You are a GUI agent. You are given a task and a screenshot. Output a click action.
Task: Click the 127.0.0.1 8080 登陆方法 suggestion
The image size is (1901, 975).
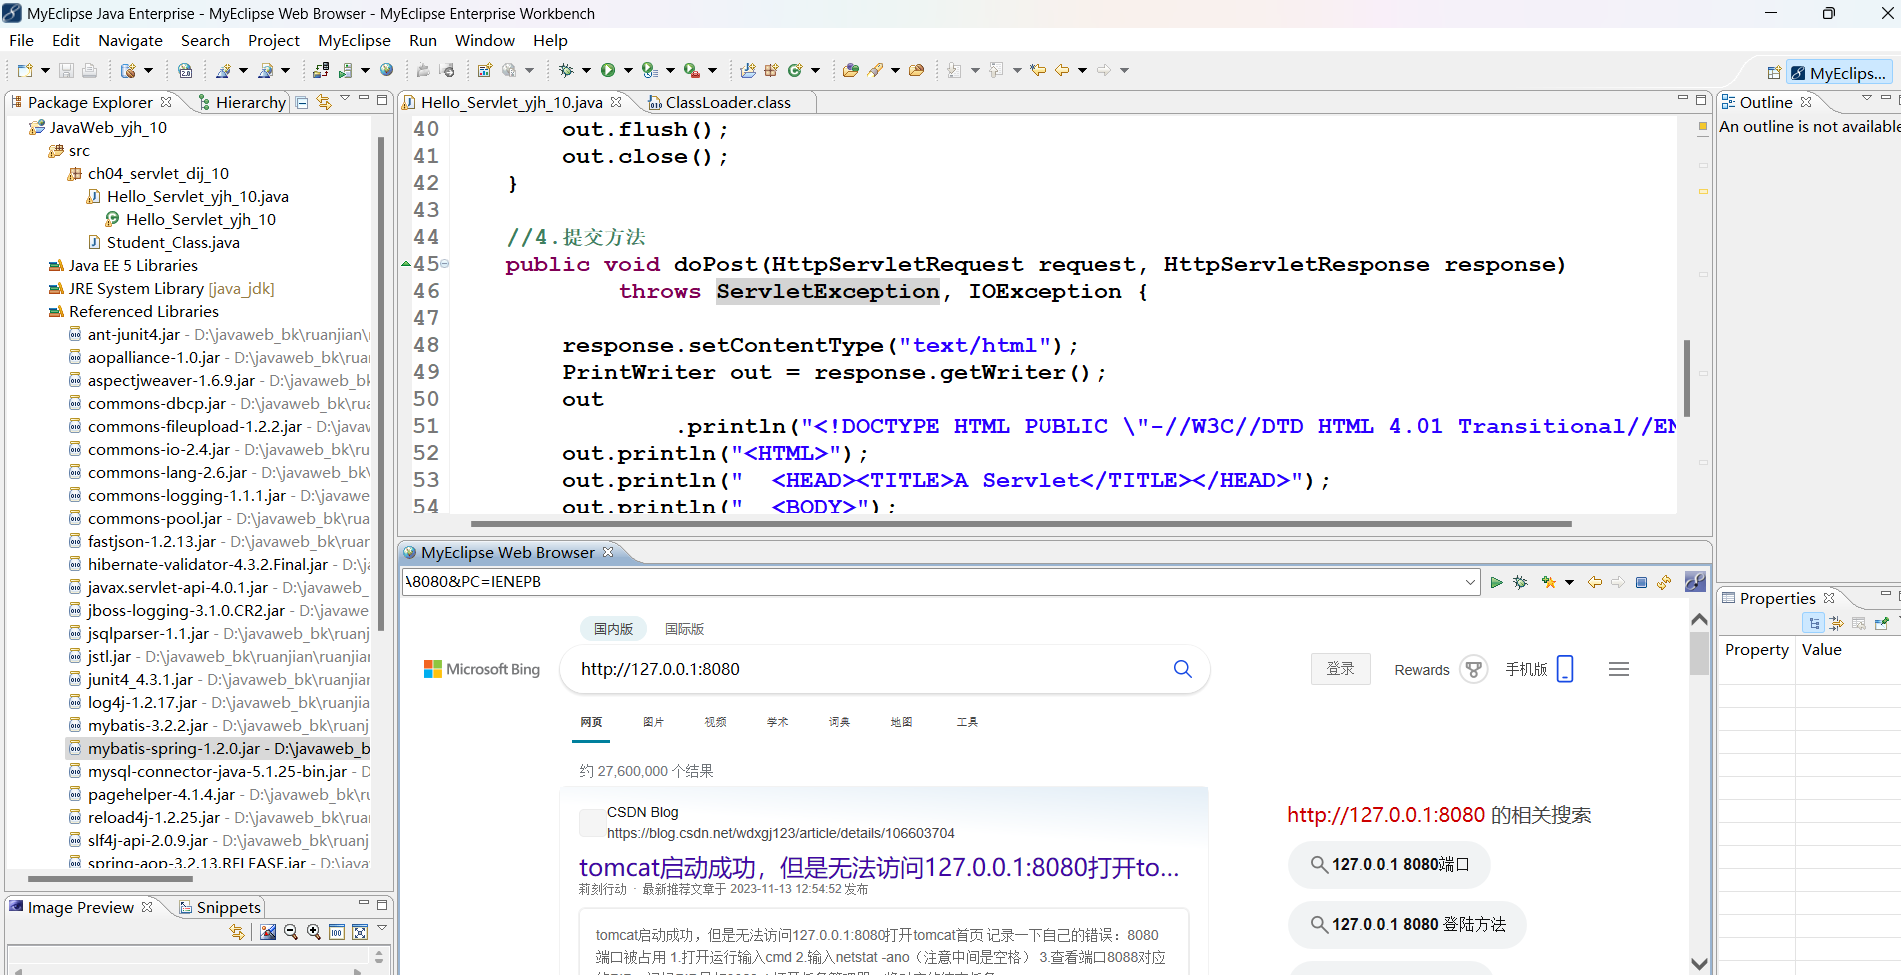[1407, 924]
